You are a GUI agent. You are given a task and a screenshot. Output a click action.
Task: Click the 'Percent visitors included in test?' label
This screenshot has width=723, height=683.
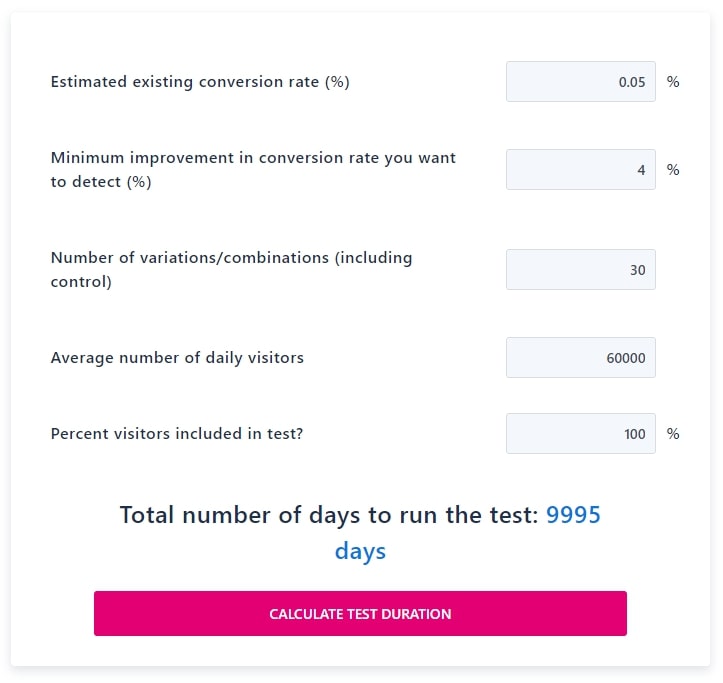pos(177,434)
